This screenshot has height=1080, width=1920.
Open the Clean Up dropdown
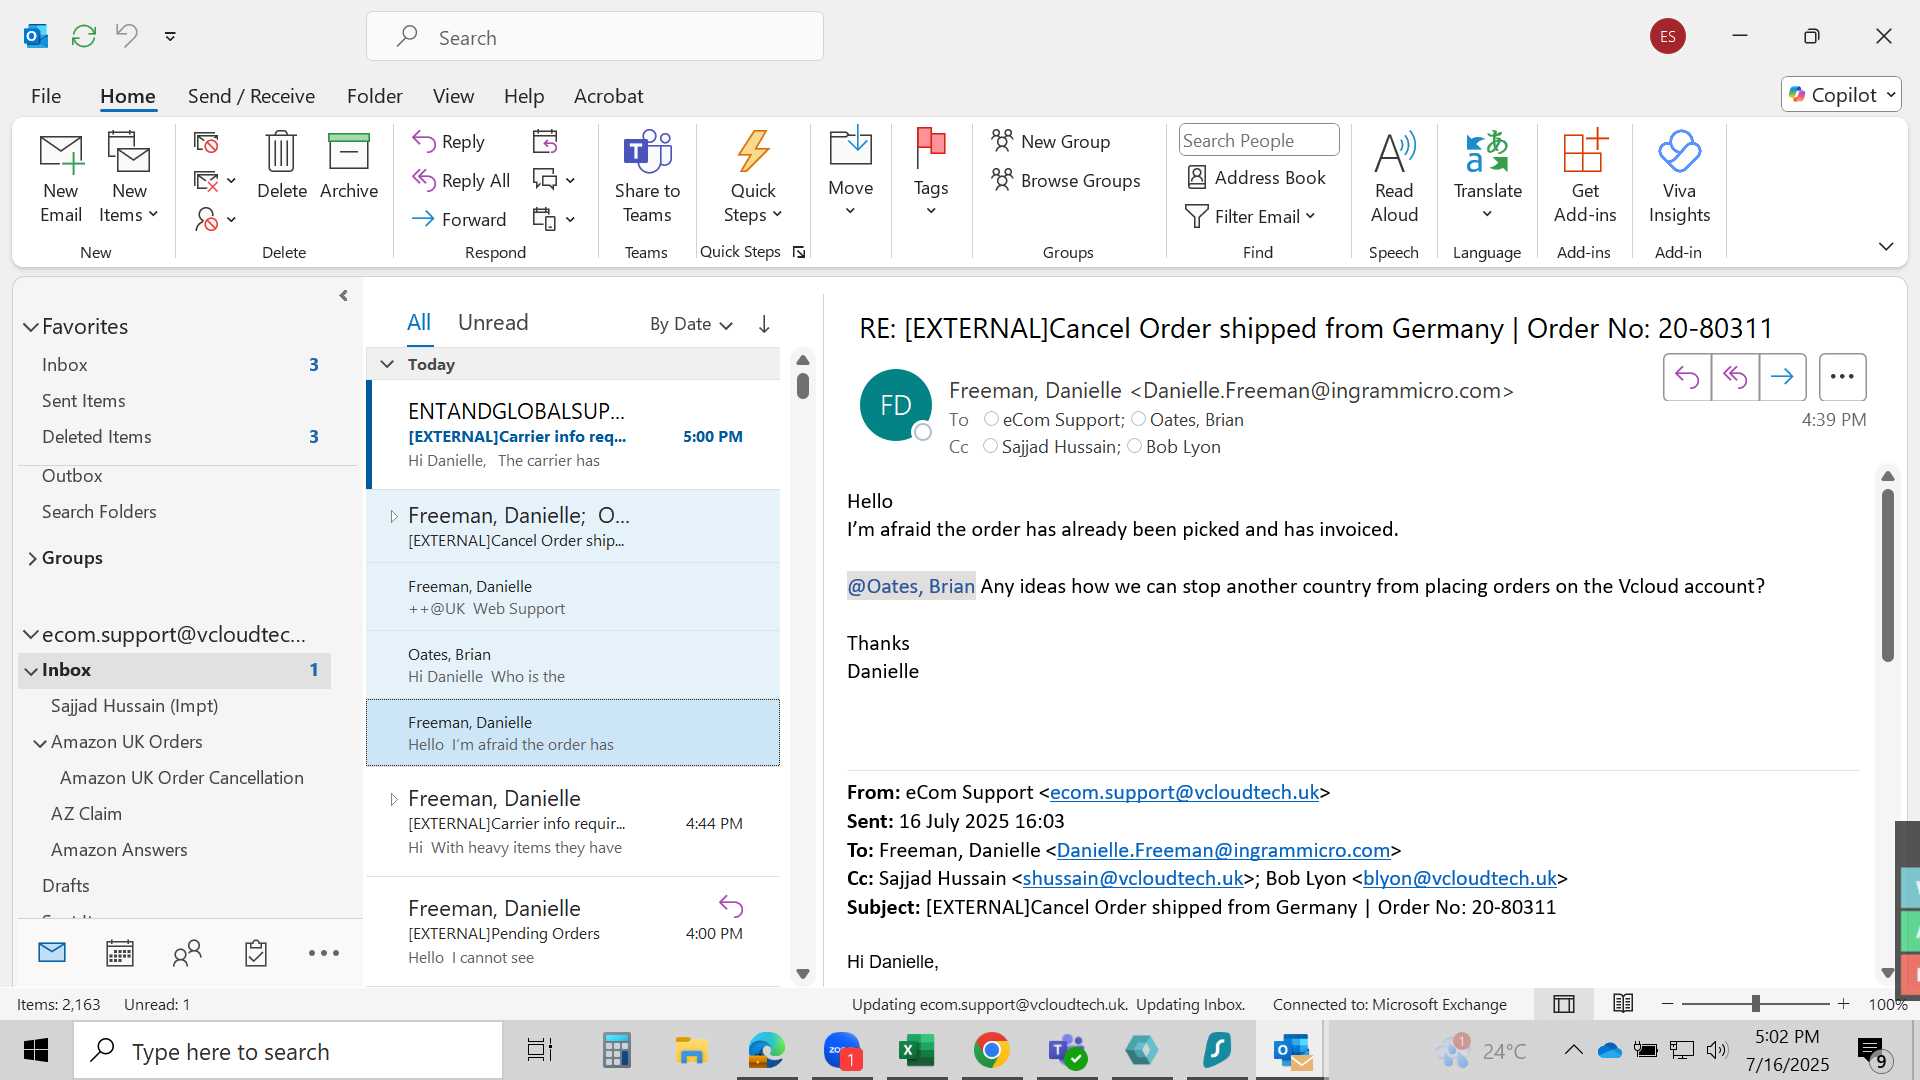pos(216,181)
